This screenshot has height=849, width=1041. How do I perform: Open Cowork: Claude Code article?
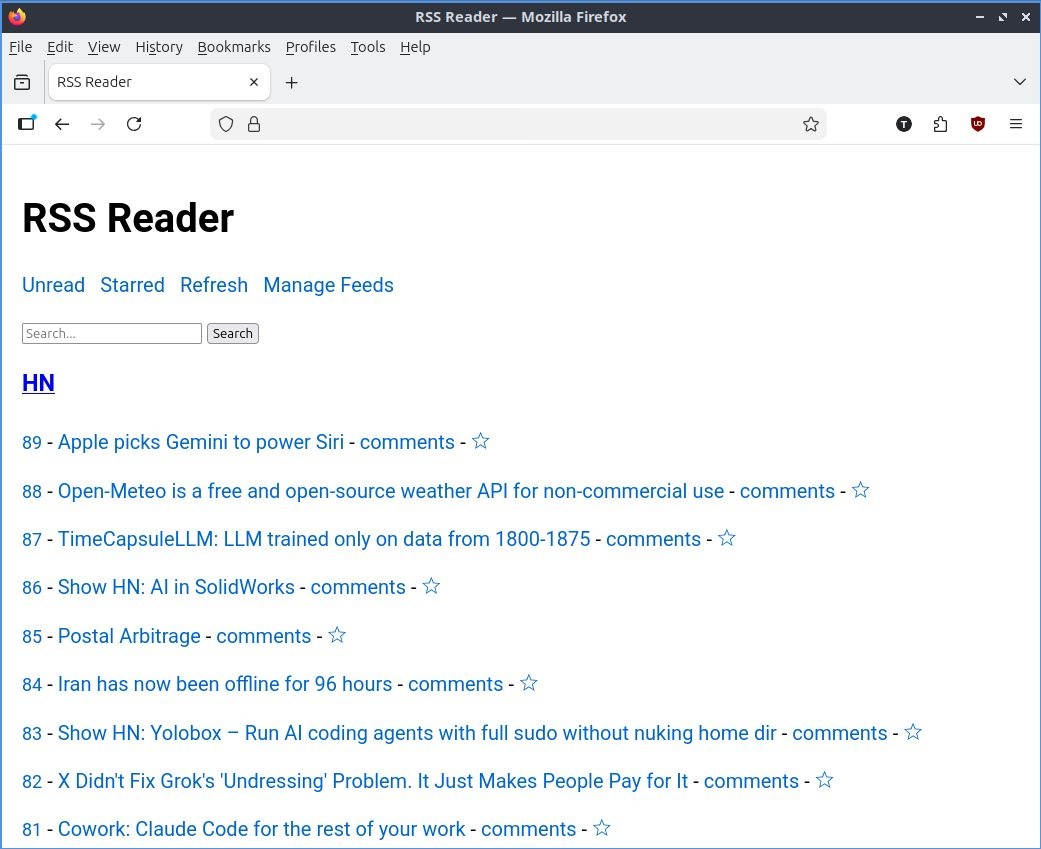[262, 829]
